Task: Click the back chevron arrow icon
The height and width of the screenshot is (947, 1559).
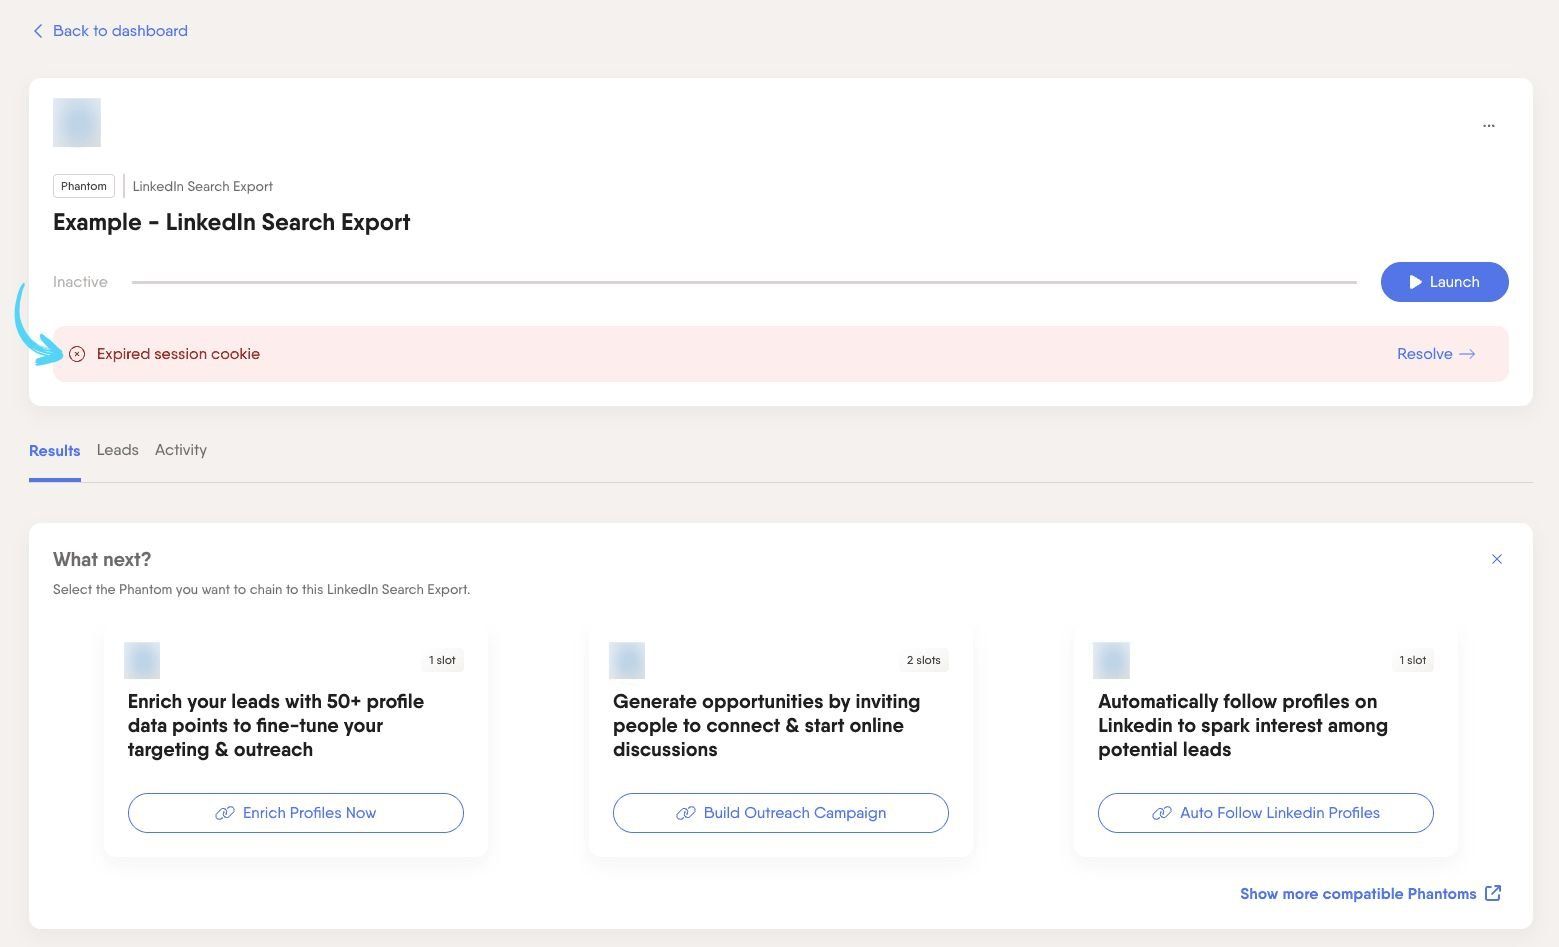Action: [38, 31]
